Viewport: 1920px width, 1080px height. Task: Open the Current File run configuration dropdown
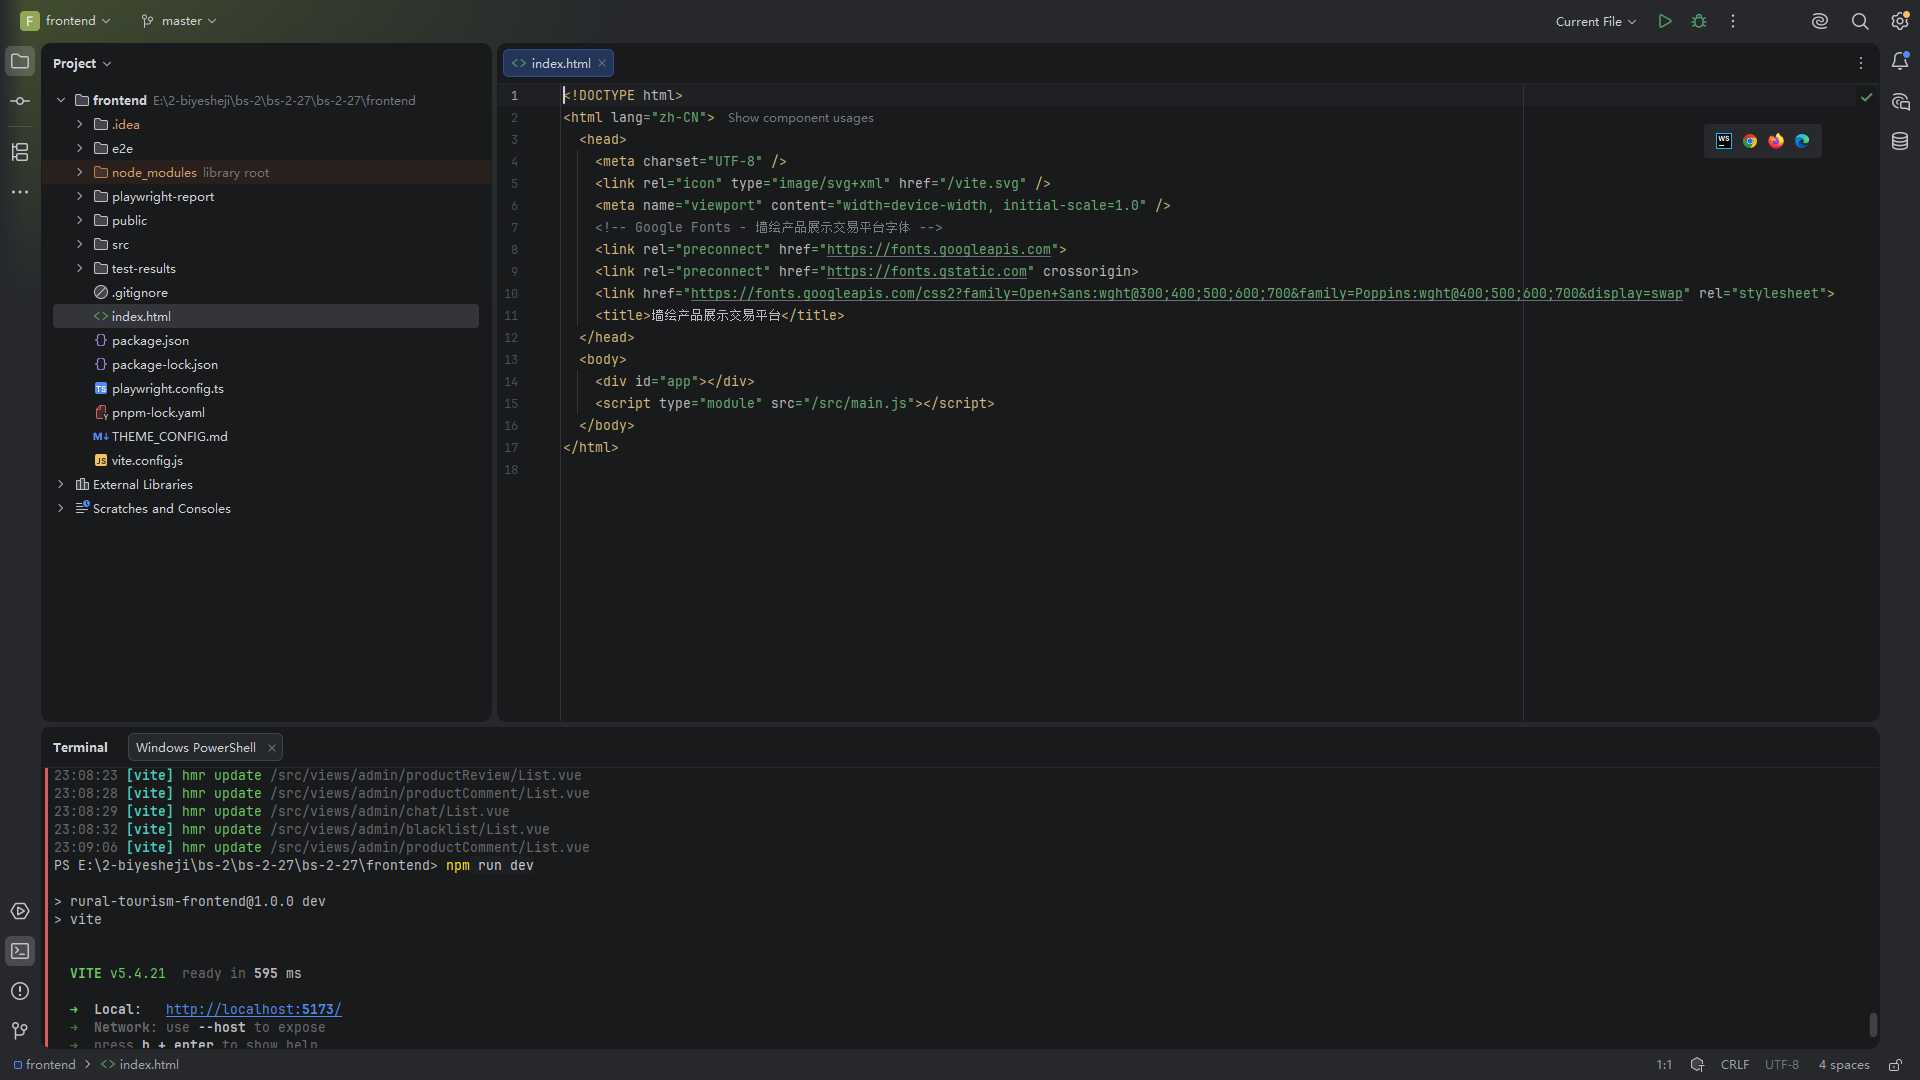(x=1596, y=21)
